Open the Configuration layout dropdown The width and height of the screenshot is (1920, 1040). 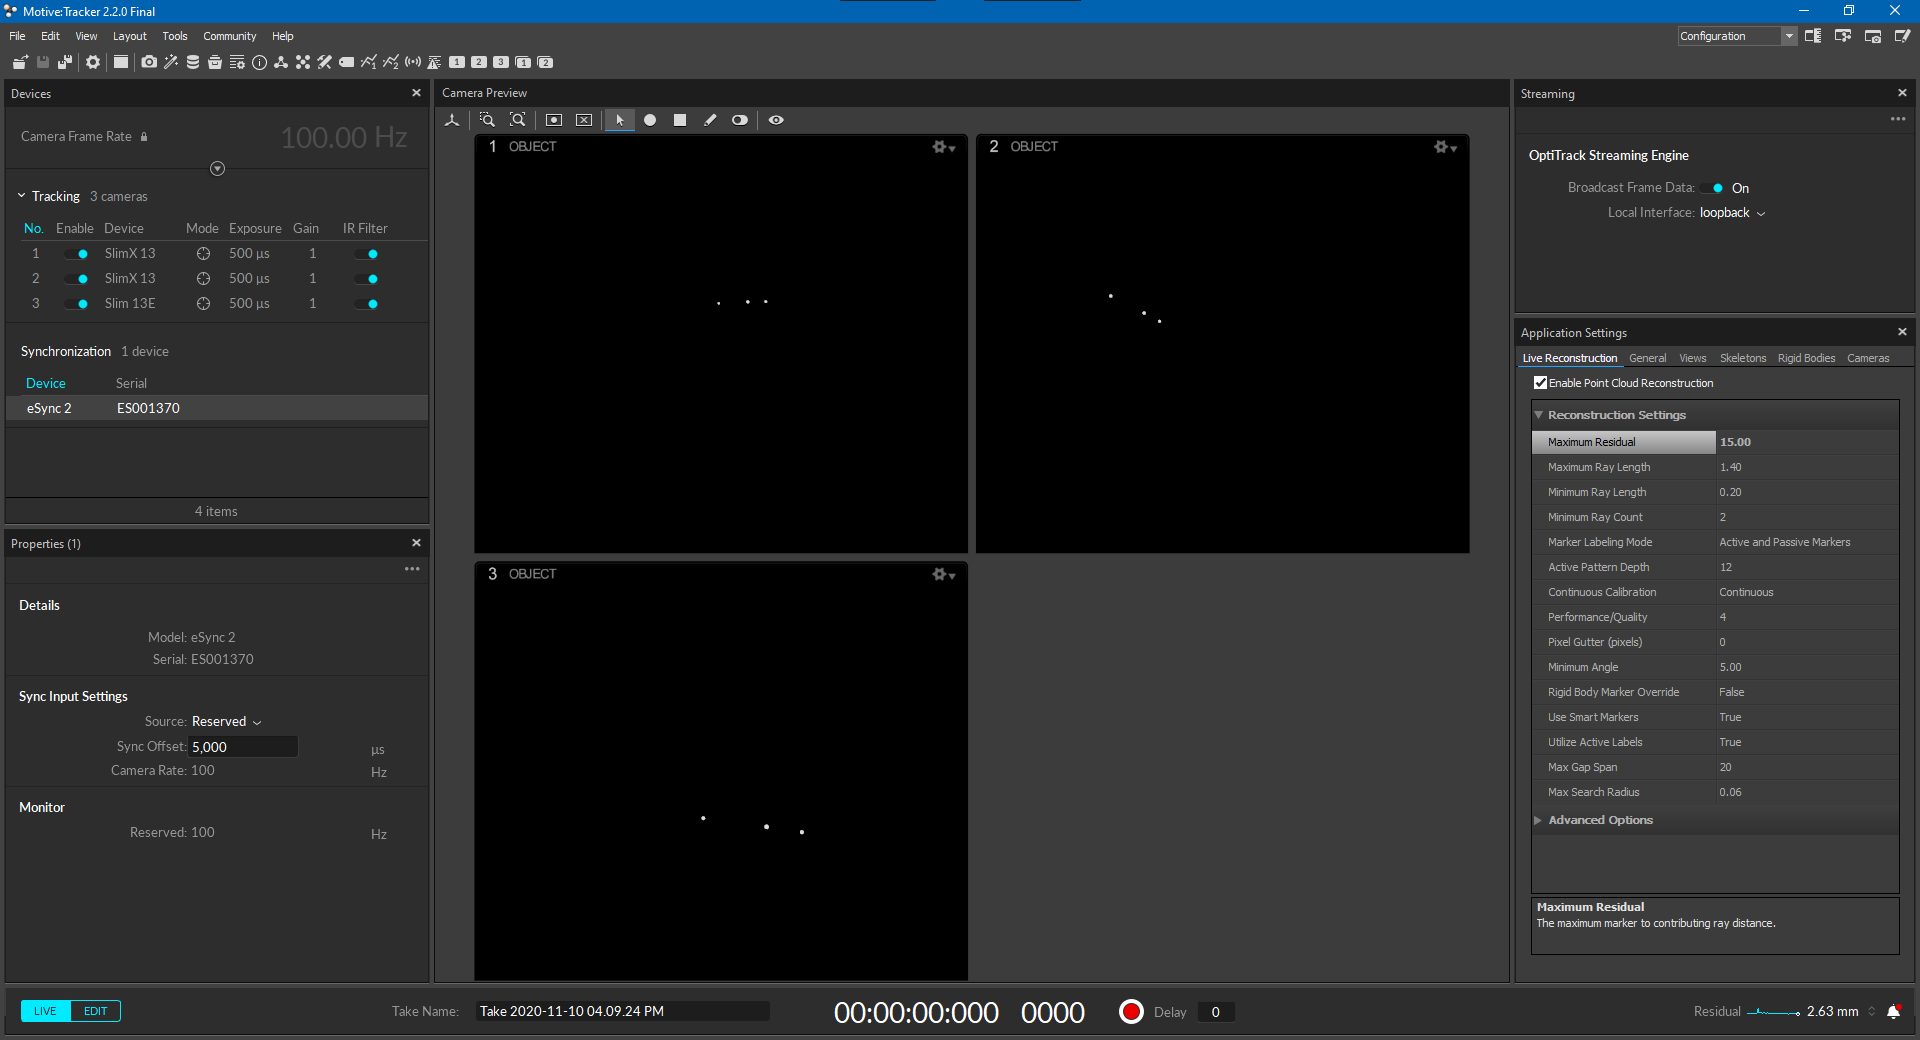coord(1736,36)
